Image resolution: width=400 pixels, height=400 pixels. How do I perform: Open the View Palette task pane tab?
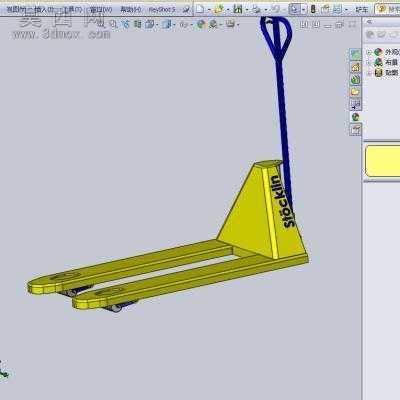coord(356,104)
